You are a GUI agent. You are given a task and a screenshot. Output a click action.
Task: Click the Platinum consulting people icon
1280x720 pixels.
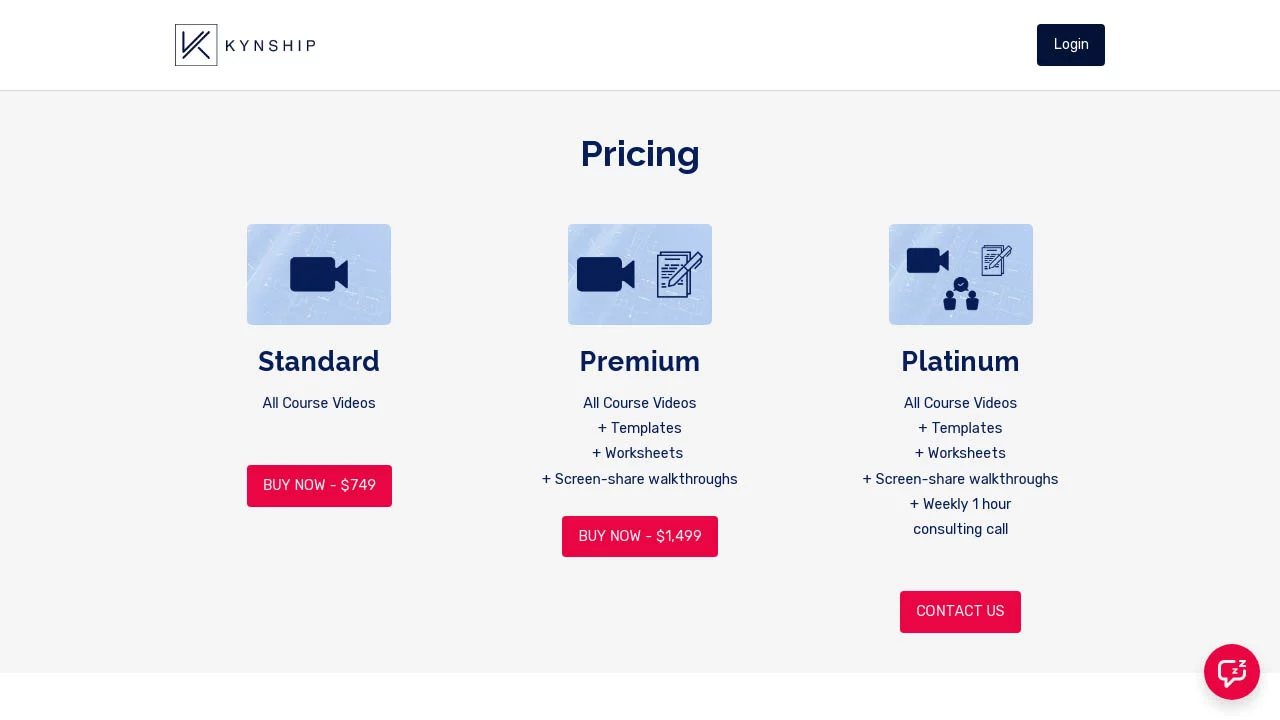961,294
